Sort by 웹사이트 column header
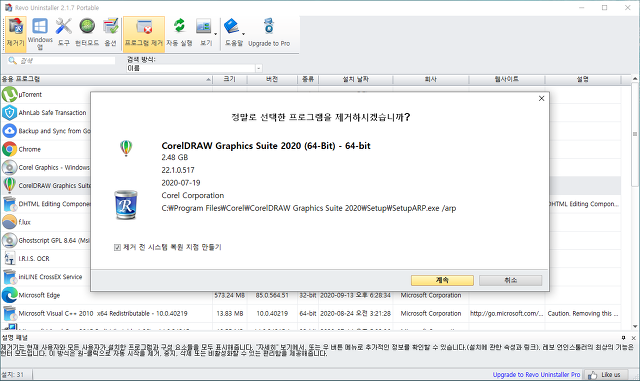 tap(507, 79)
